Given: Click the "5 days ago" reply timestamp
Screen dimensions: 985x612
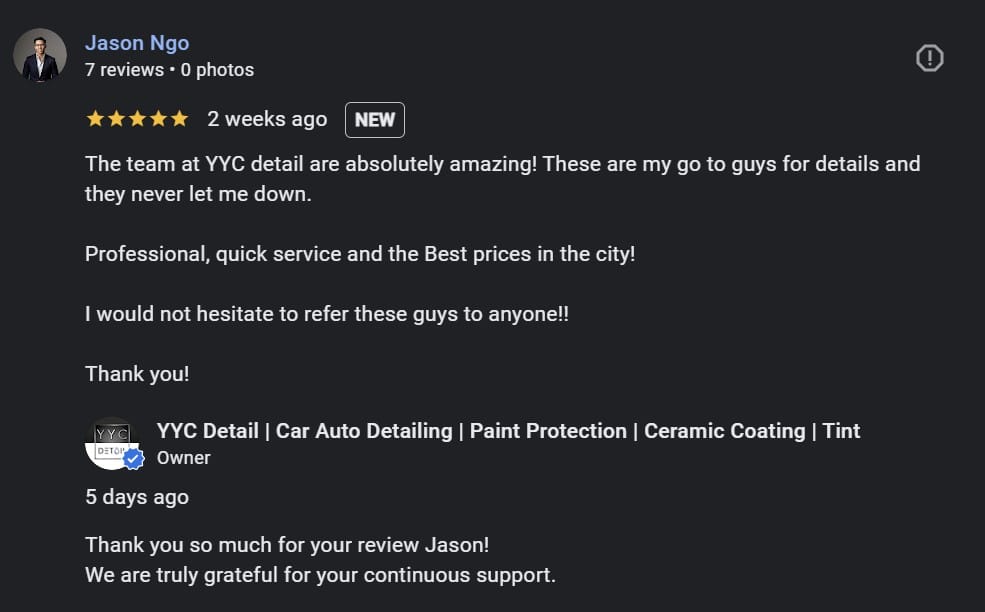Looking at the screenshot, I should [x=137, y=496].
